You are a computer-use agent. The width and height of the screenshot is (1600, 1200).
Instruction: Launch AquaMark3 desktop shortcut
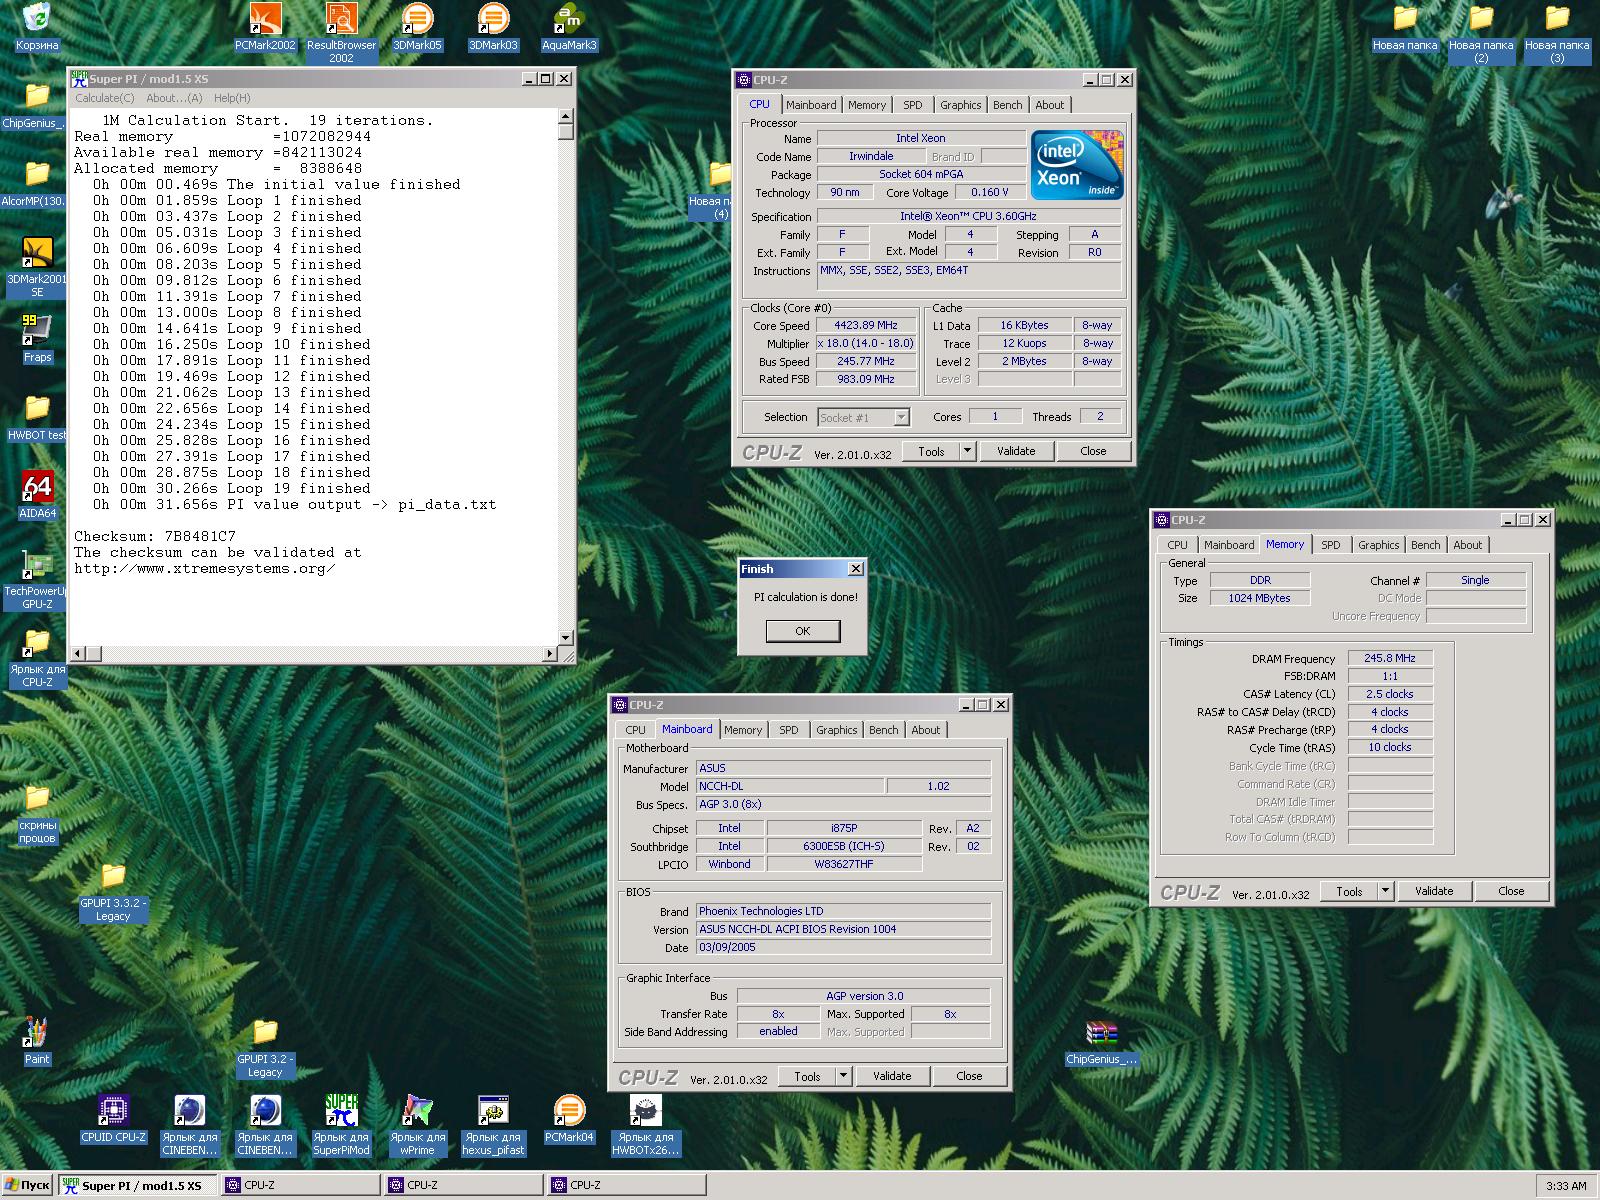pyautogui.click(x=569, y=26)
